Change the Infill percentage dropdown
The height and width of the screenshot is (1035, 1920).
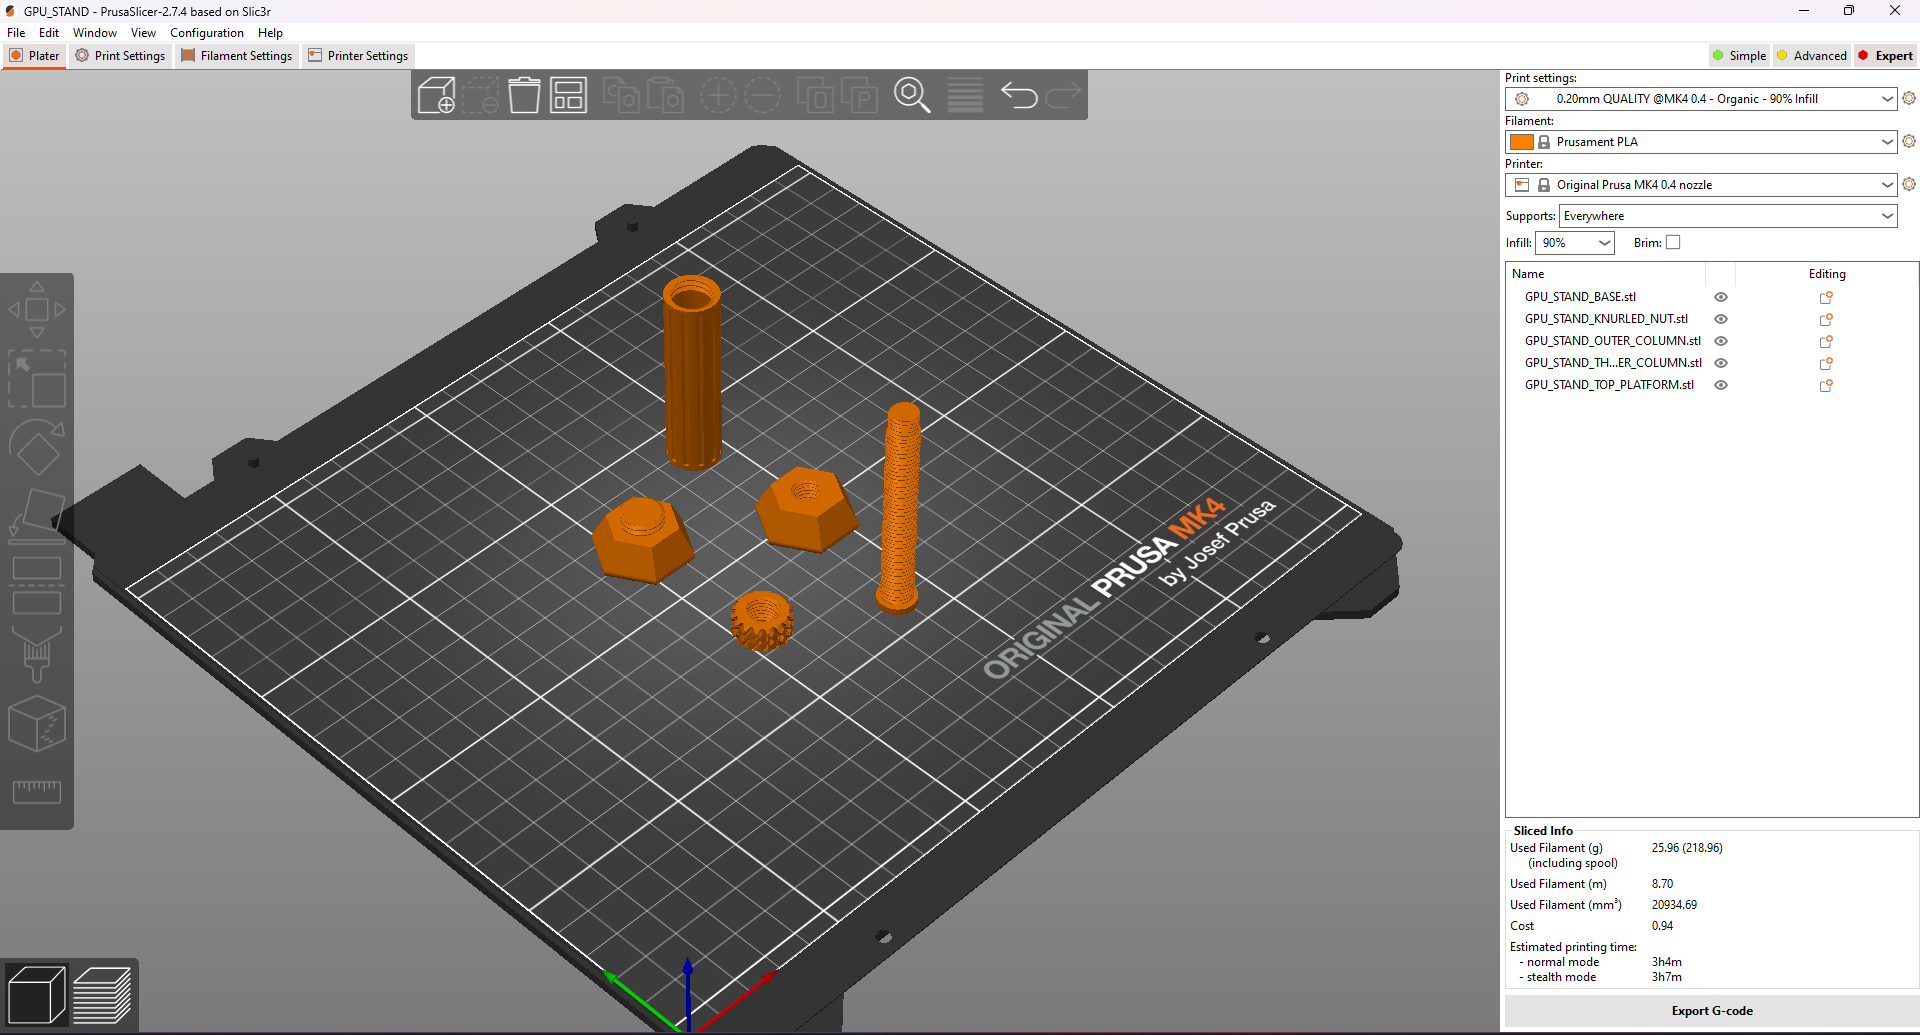pos(1575,242)
